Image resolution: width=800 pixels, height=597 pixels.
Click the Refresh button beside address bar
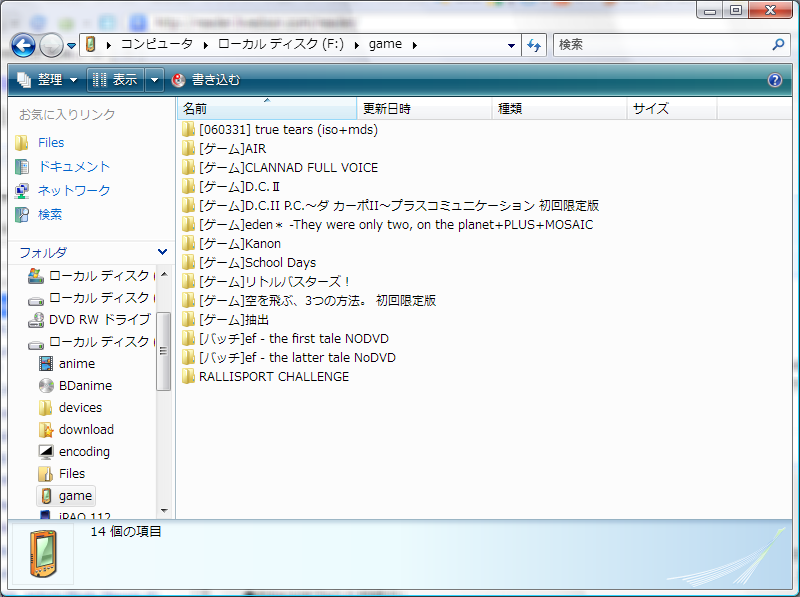(534, 45)
